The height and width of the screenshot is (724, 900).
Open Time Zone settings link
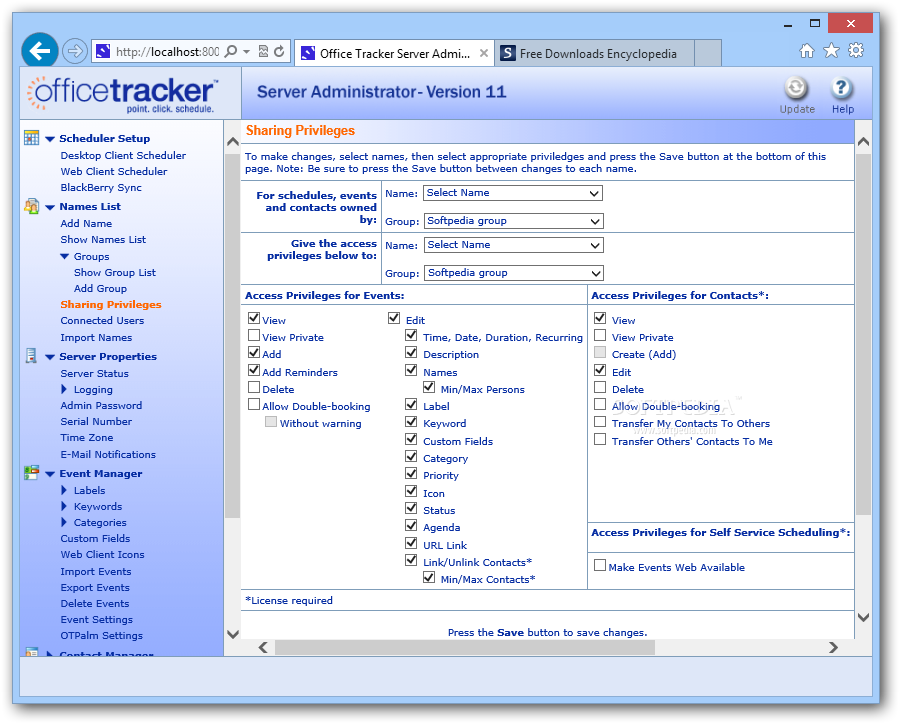click(87, 438)
